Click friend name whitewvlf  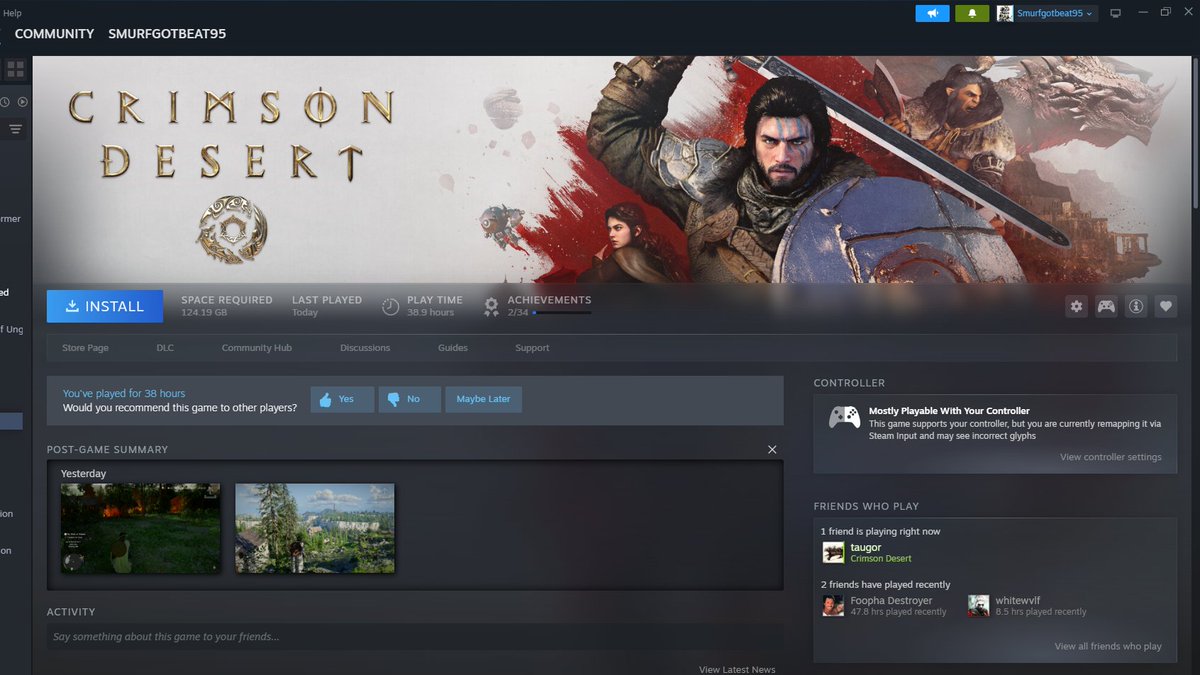1018,601
